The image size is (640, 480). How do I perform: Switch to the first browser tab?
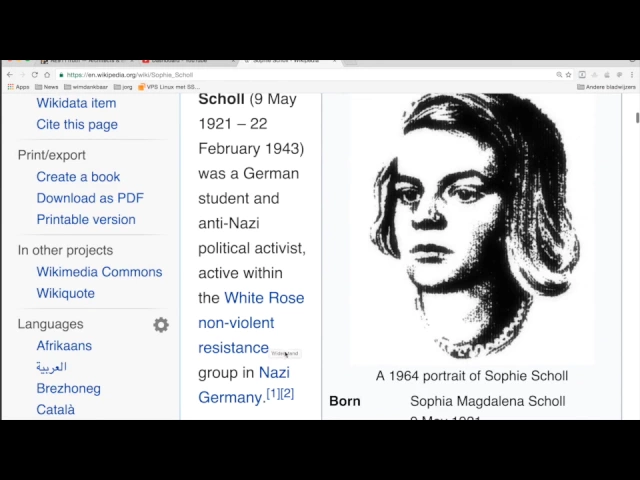(x=86, y=62)
